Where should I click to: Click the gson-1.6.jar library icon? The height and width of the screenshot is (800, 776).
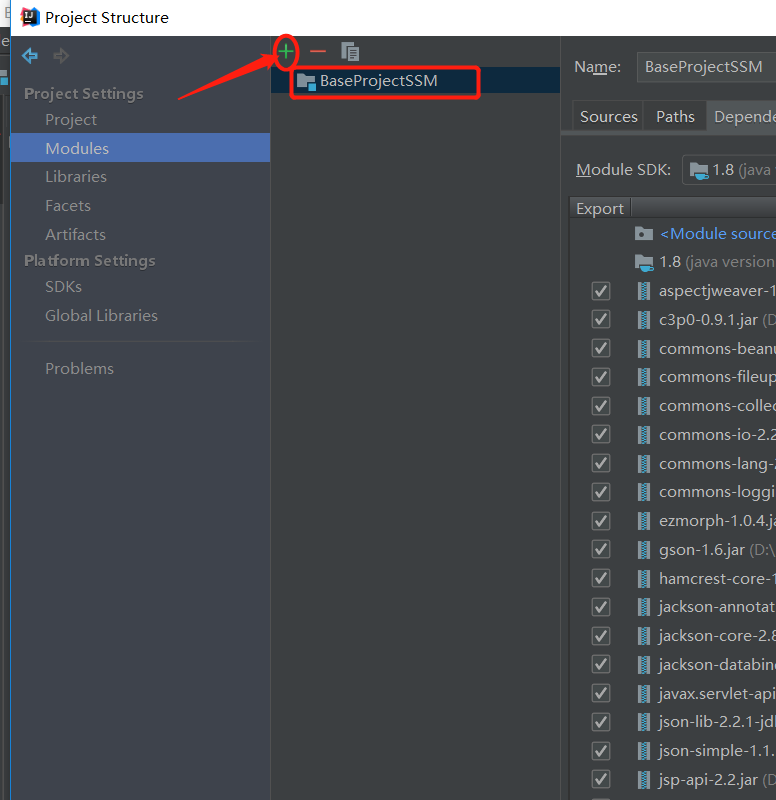[644, 550]
